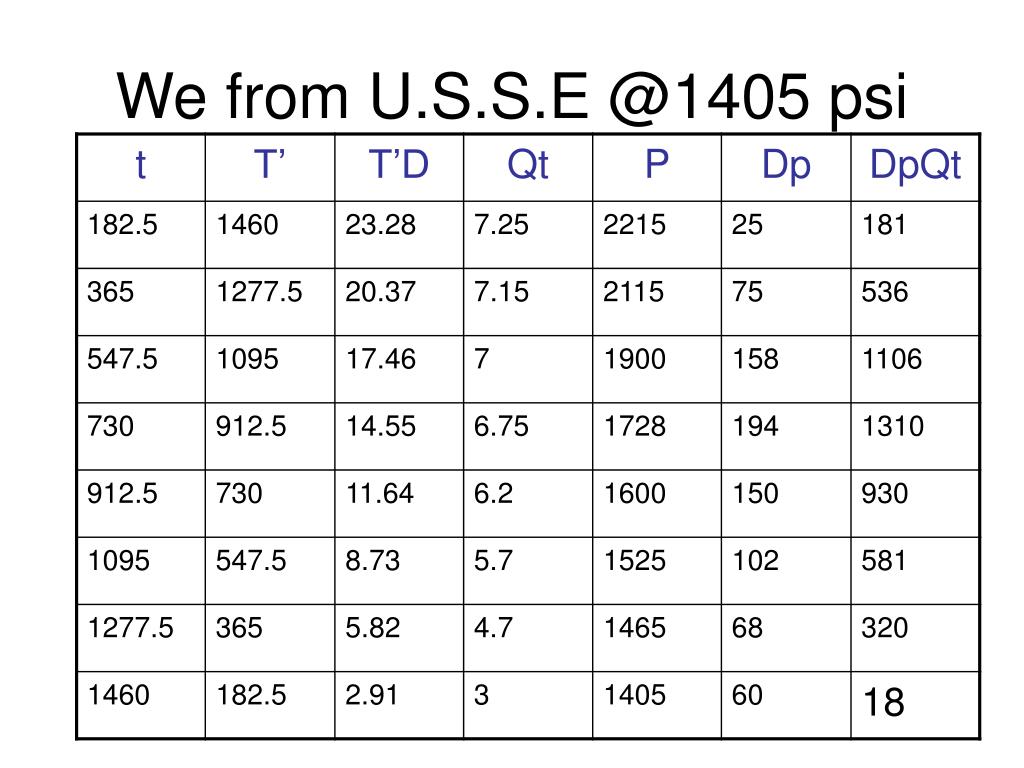Select the T' column header cell
The width and height of the screenshot is (1024, 768).
(x=270, y=167)
